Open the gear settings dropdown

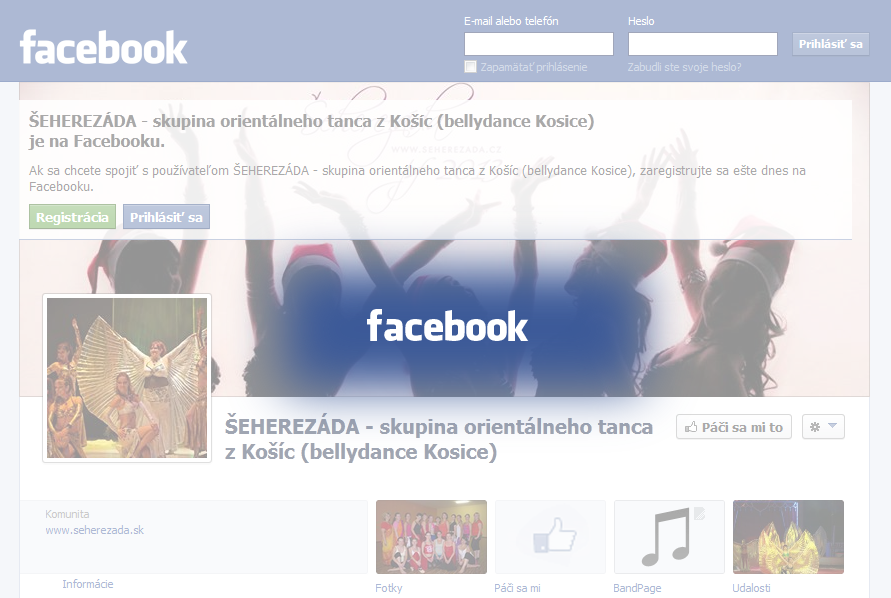click(823, 427)
